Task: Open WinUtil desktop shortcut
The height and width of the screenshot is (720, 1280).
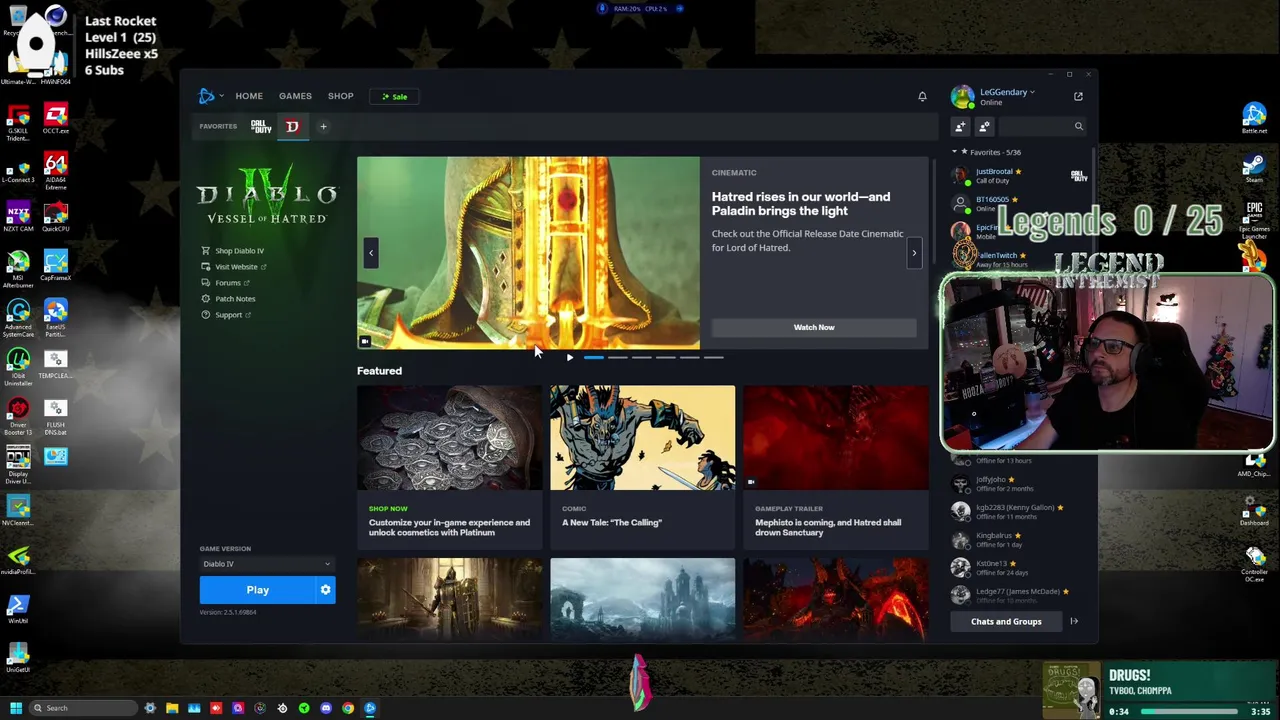Action: click(18, 610)
